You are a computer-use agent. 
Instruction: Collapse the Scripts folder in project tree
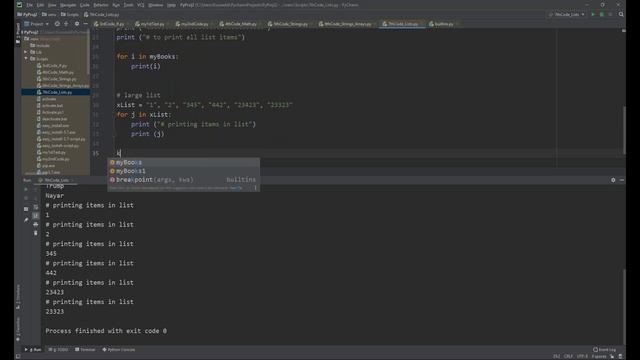coord(26,59)
